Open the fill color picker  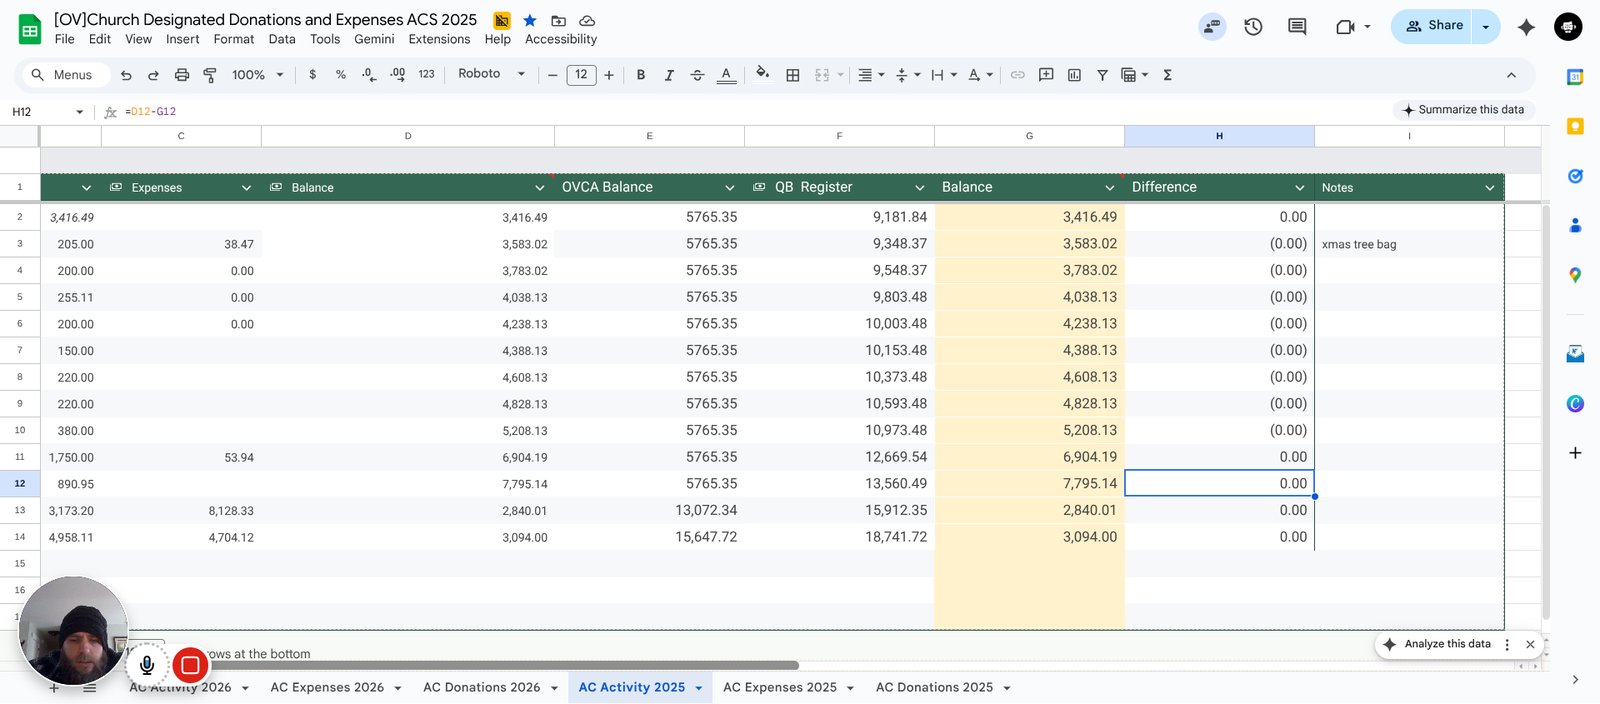(763, 74)
